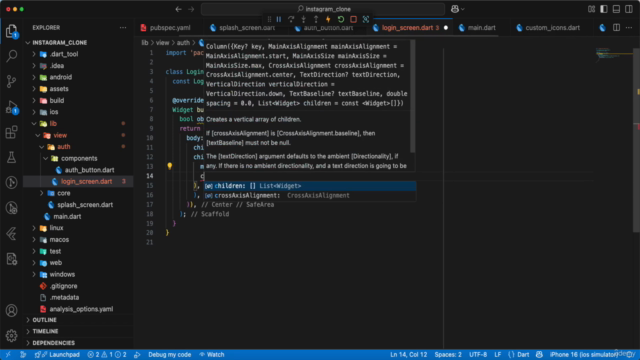This screenshot has height=360, width=640.
Task: Open main.dart in the explorer tree
Action: pos(67,216)
